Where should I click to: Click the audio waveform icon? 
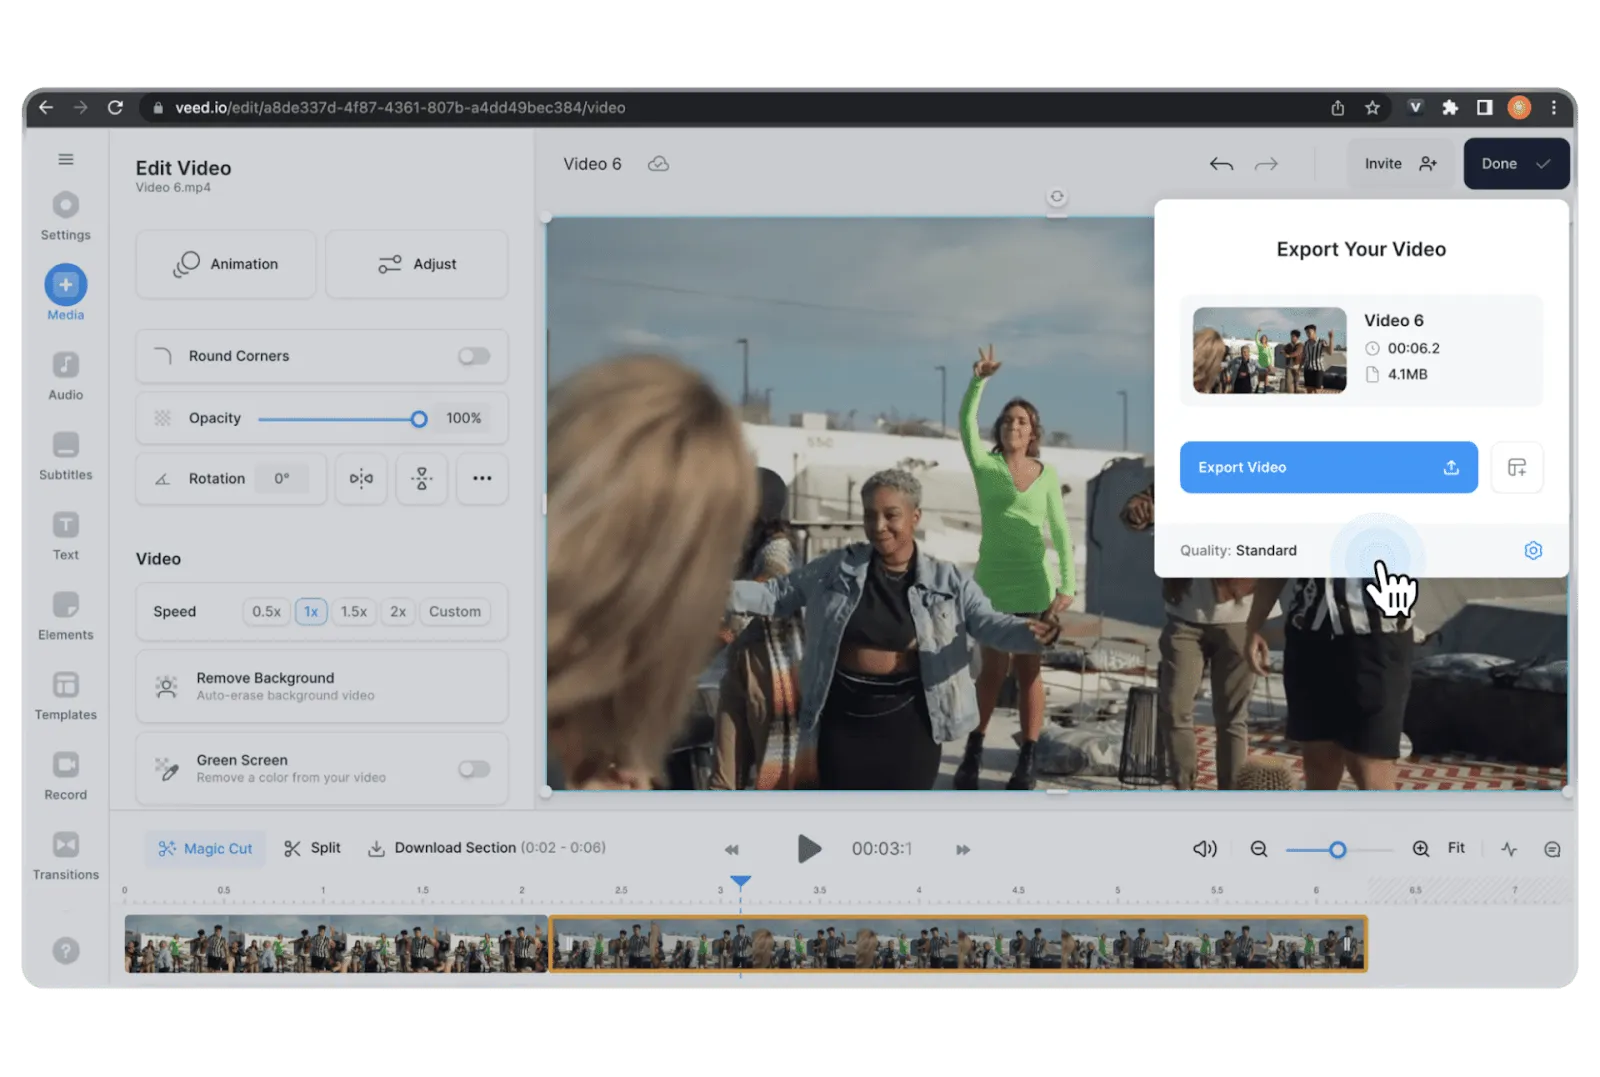[x=1509, y=849]
